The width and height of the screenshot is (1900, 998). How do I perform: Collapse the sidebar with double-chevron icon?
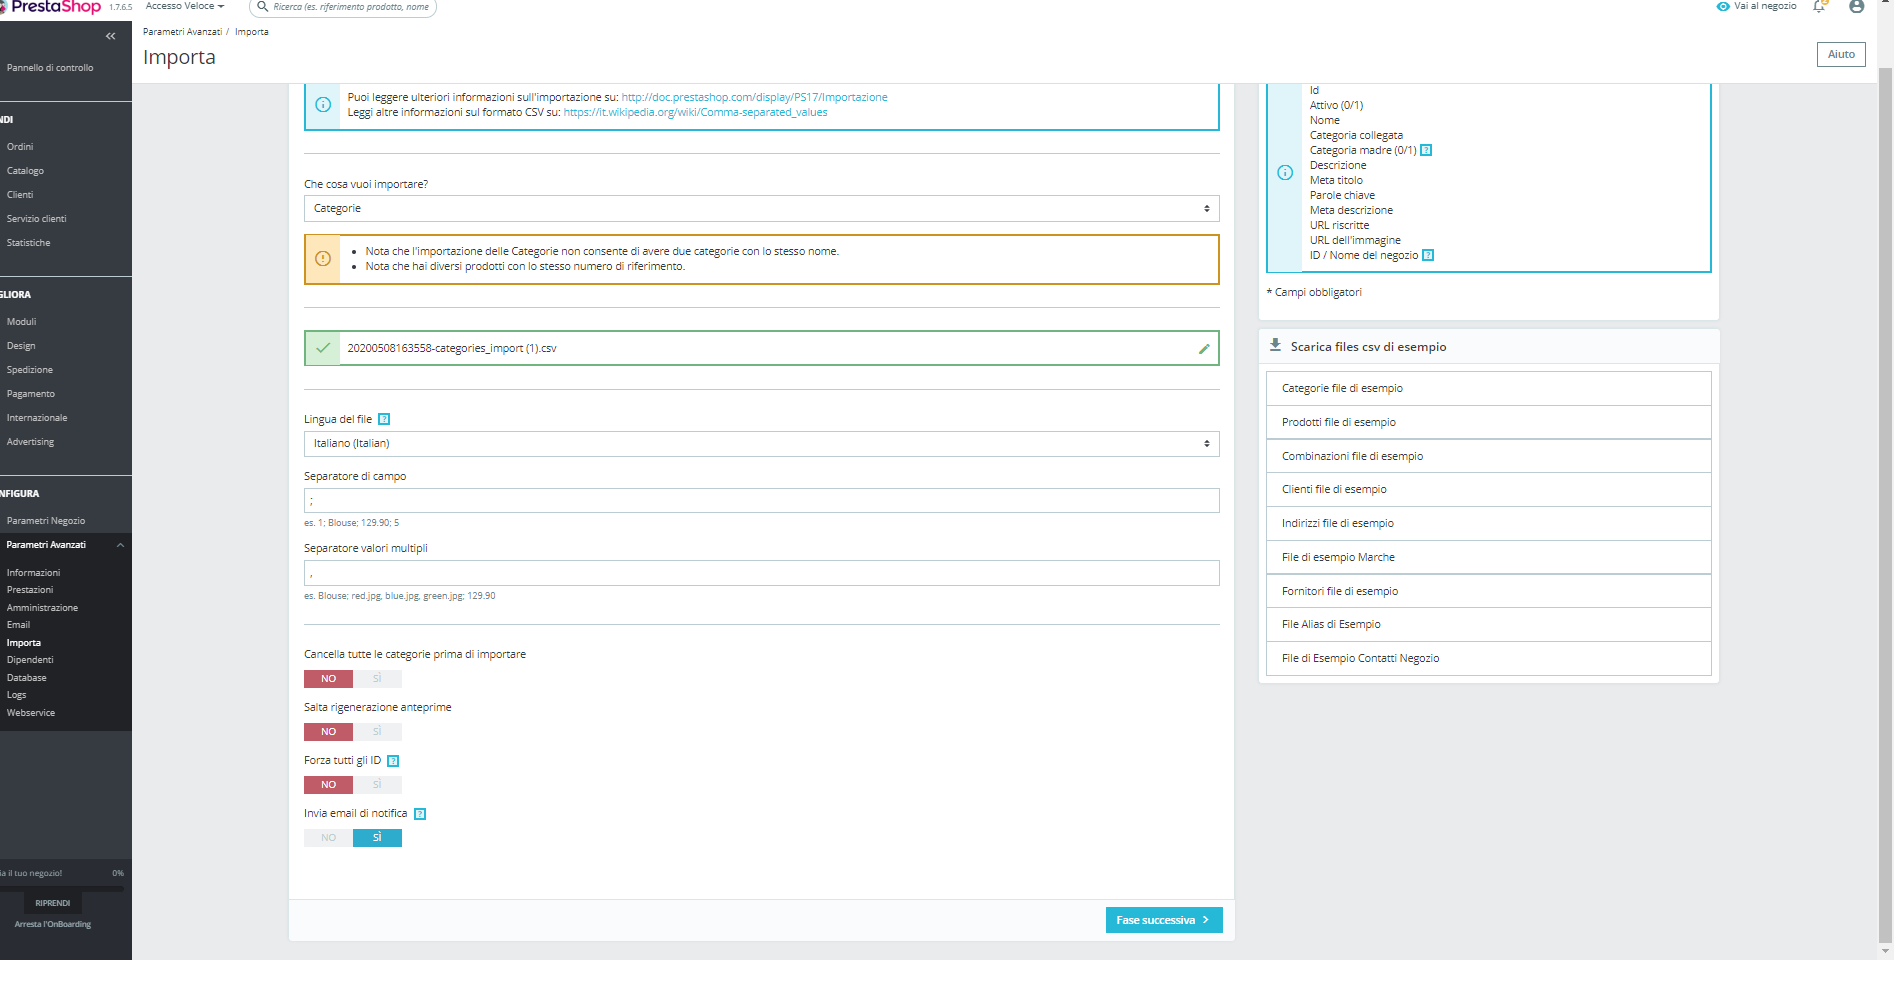[x=110, y=36]
